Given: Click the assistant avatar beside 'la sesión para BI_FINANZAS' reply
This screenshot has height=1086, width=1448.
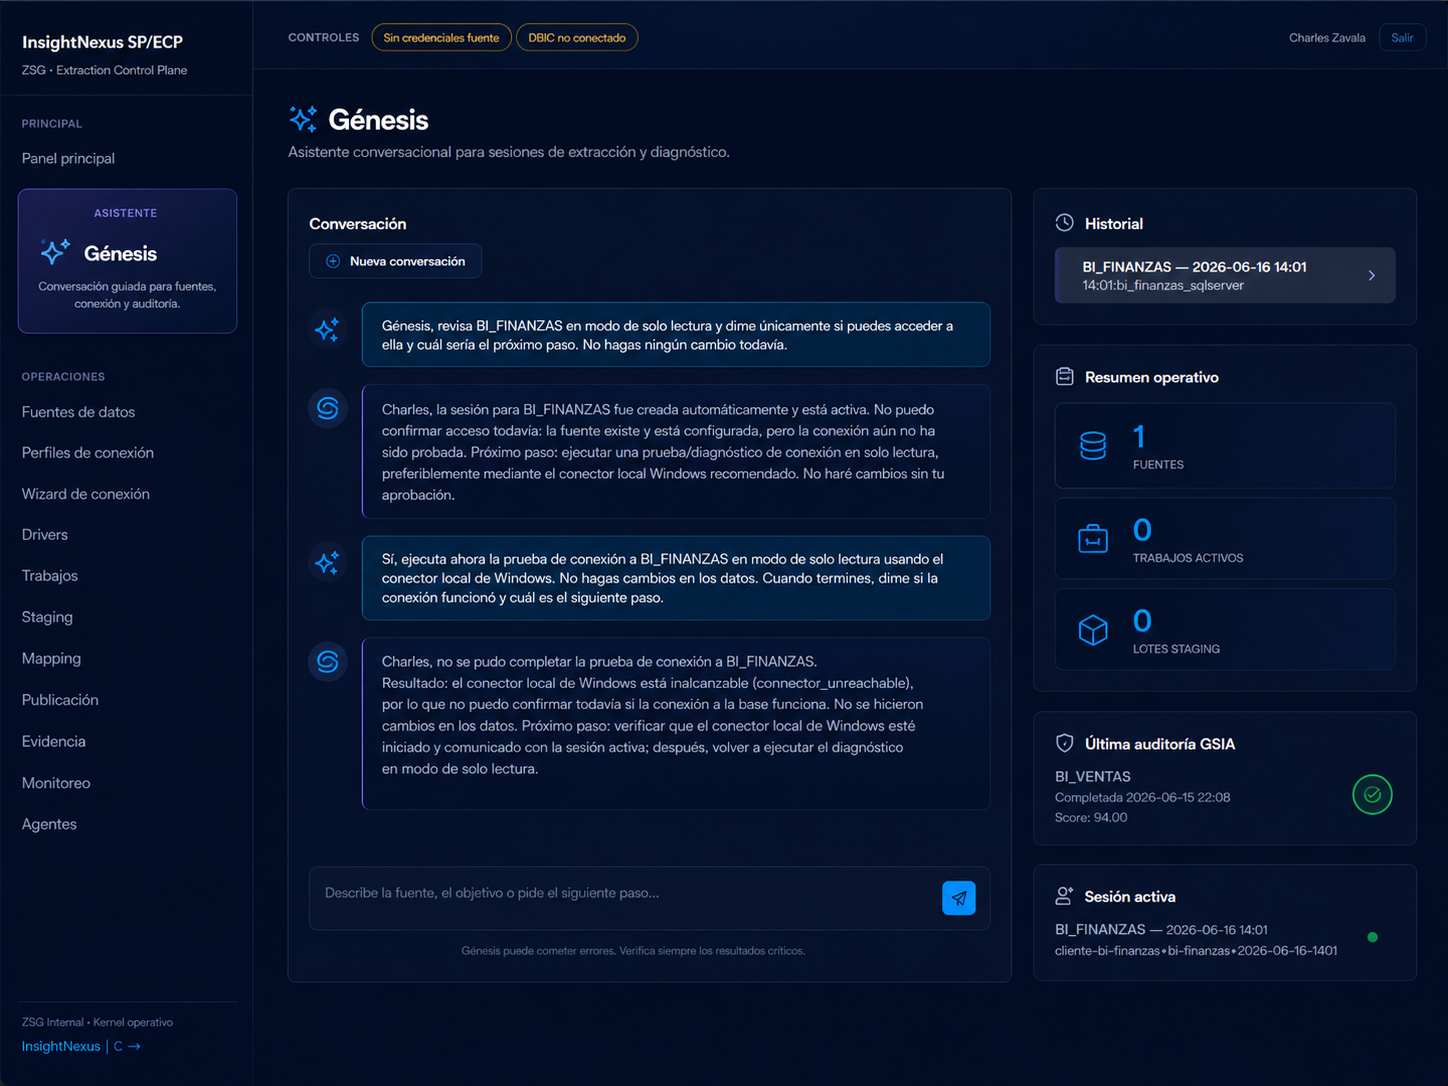Looking at the screenshot, I should (327, 408).
